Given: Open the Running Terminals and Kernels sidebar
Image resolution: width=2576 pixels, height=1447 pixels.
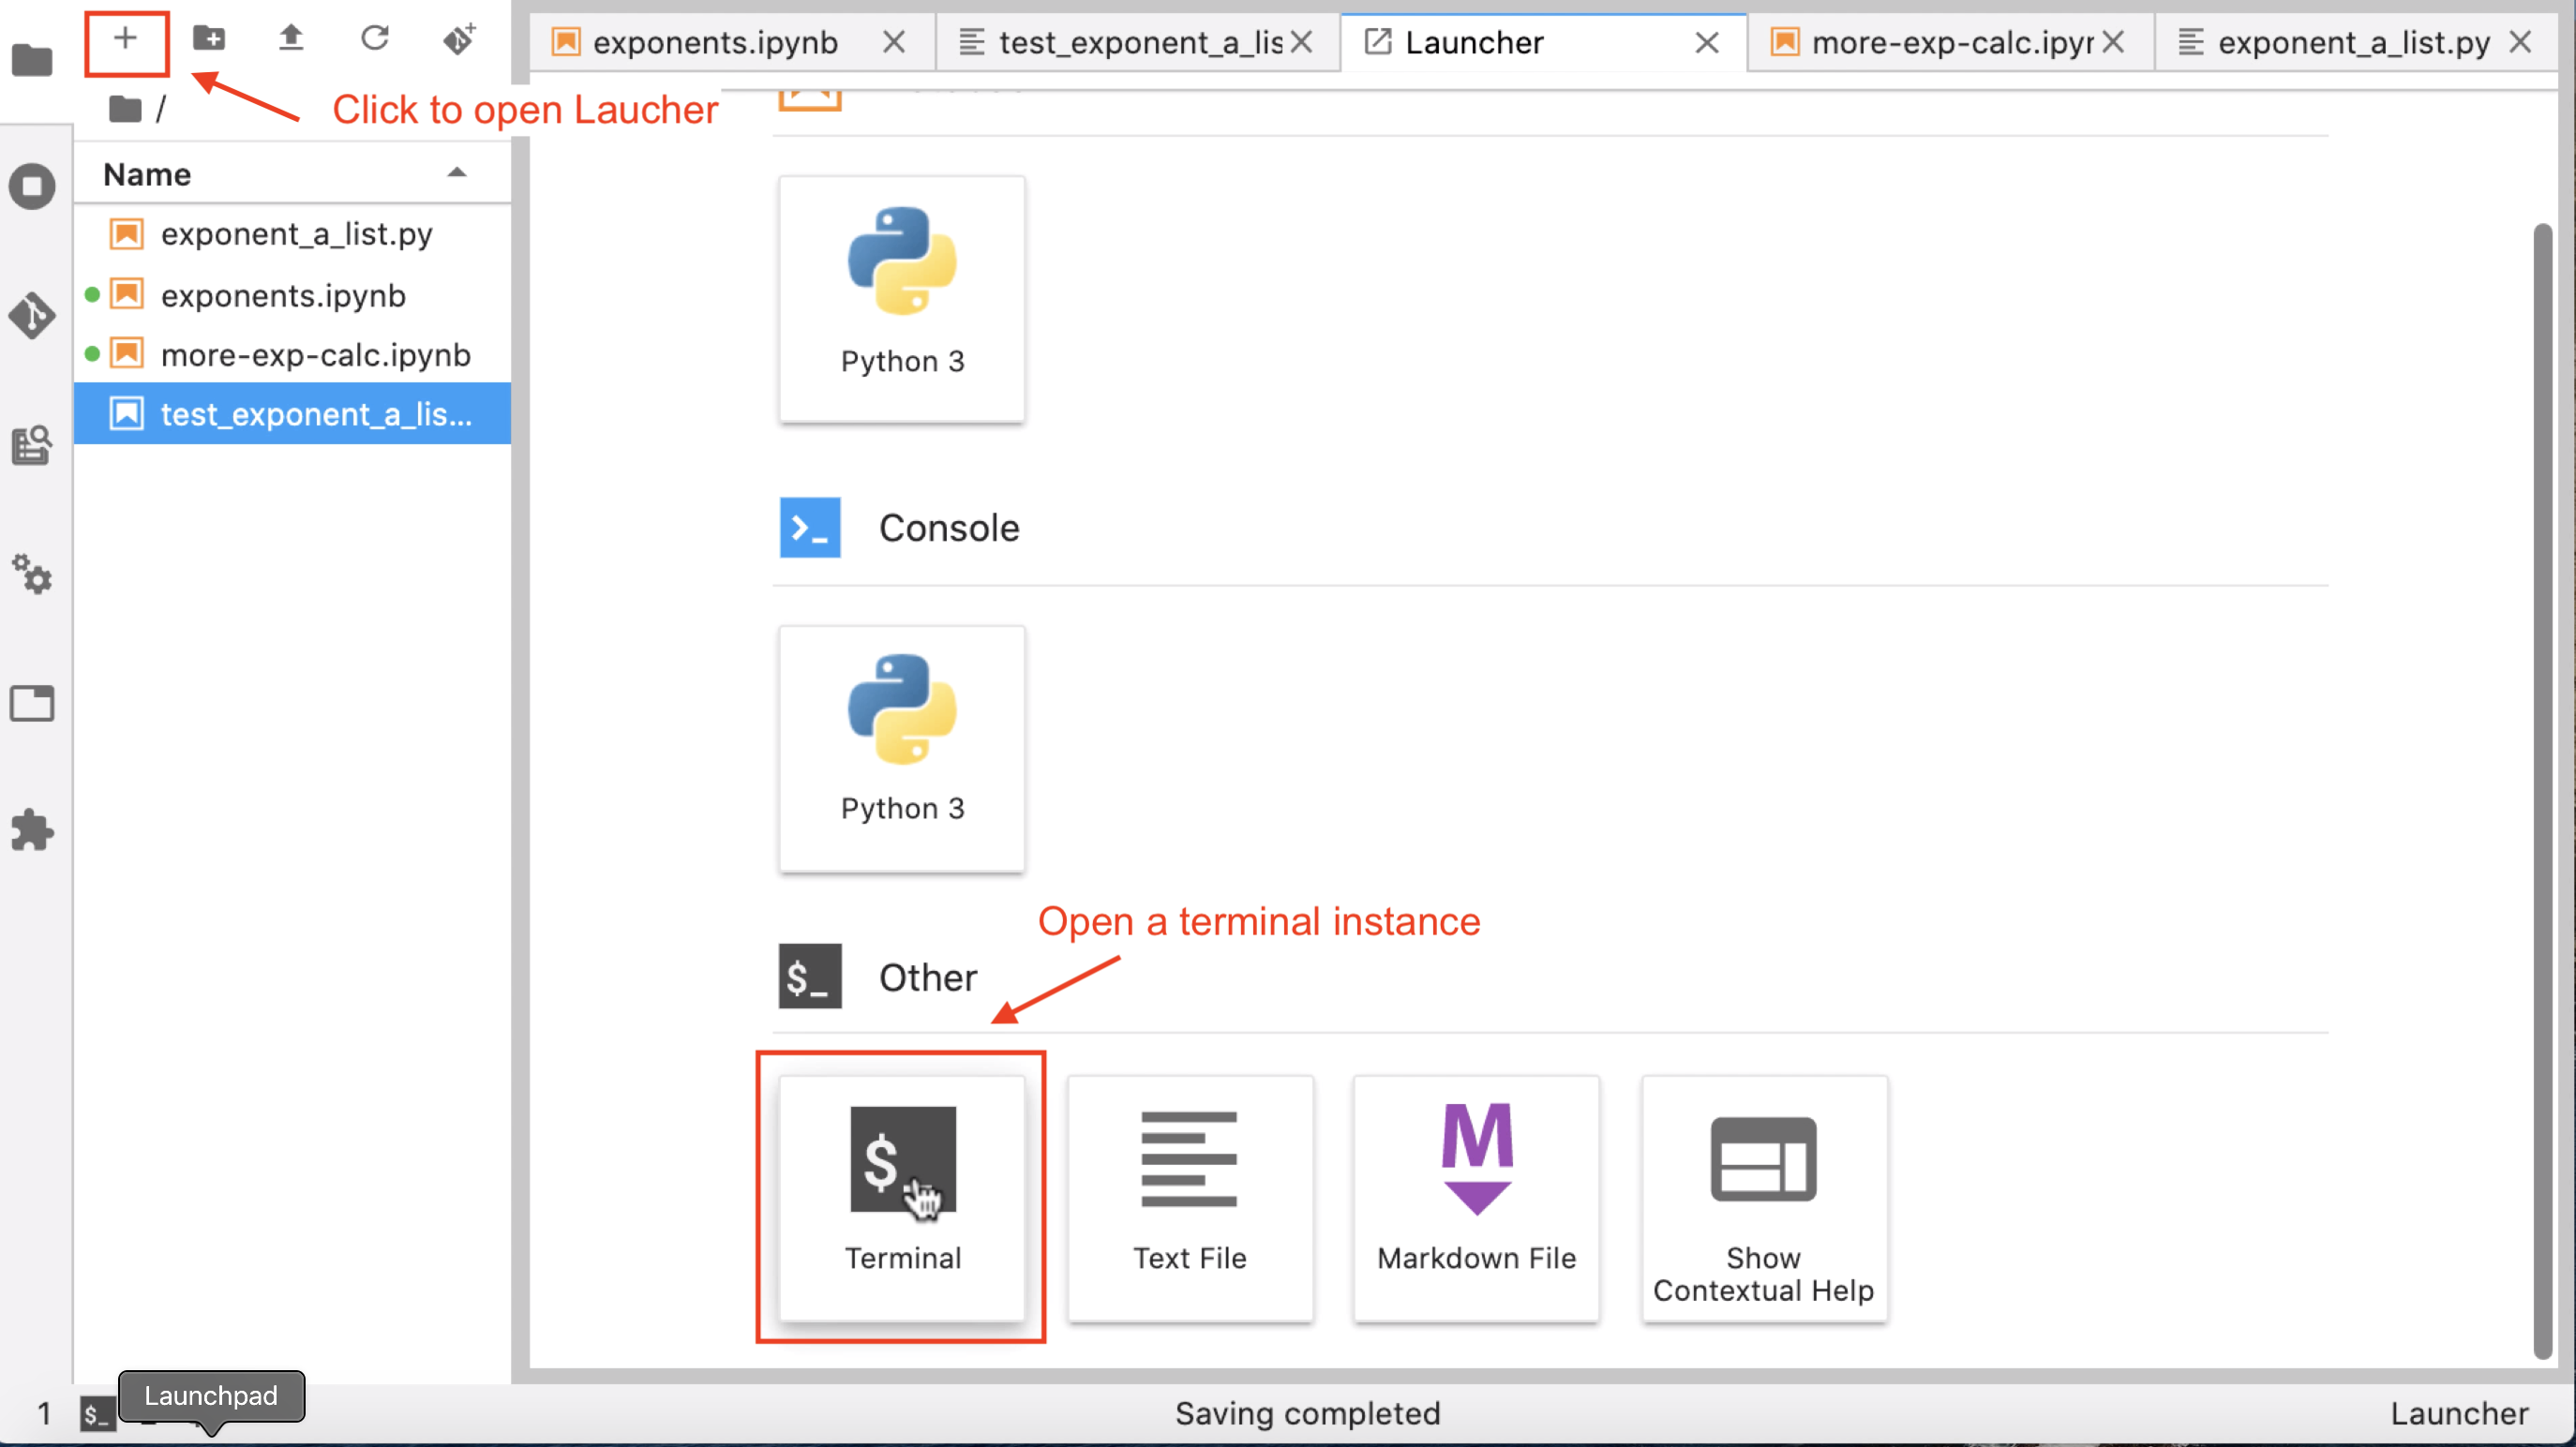Looking at the screenshot, I should [x=32, y=187].
